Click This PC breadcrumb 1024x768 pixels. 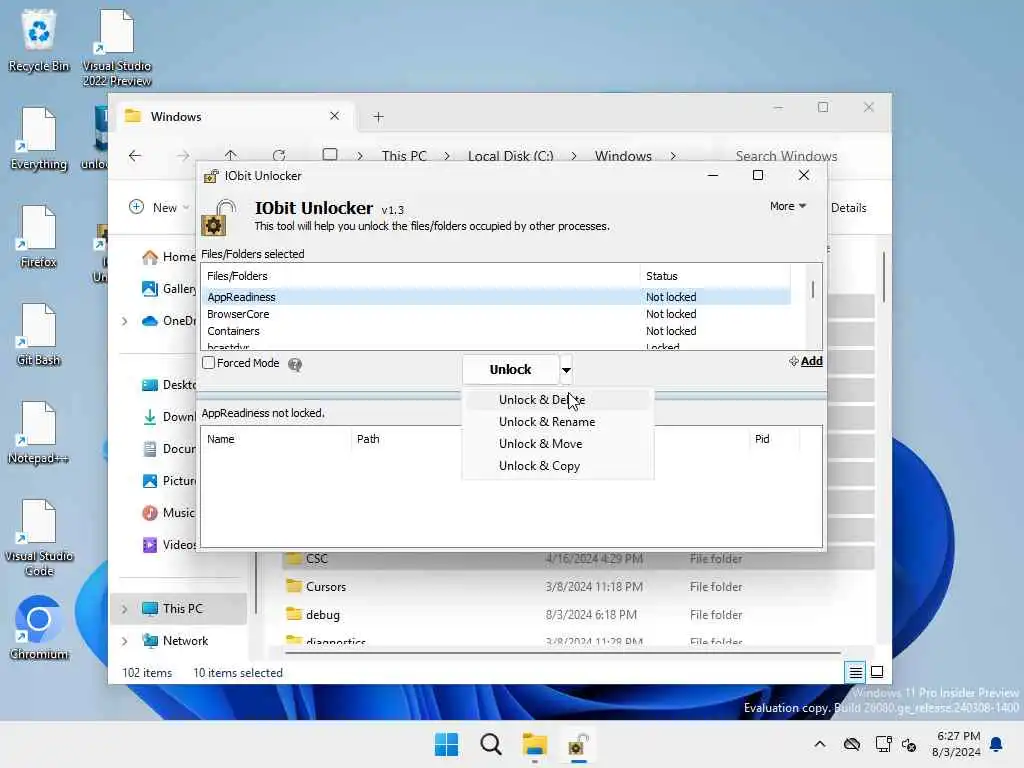(x=404, y=156)
